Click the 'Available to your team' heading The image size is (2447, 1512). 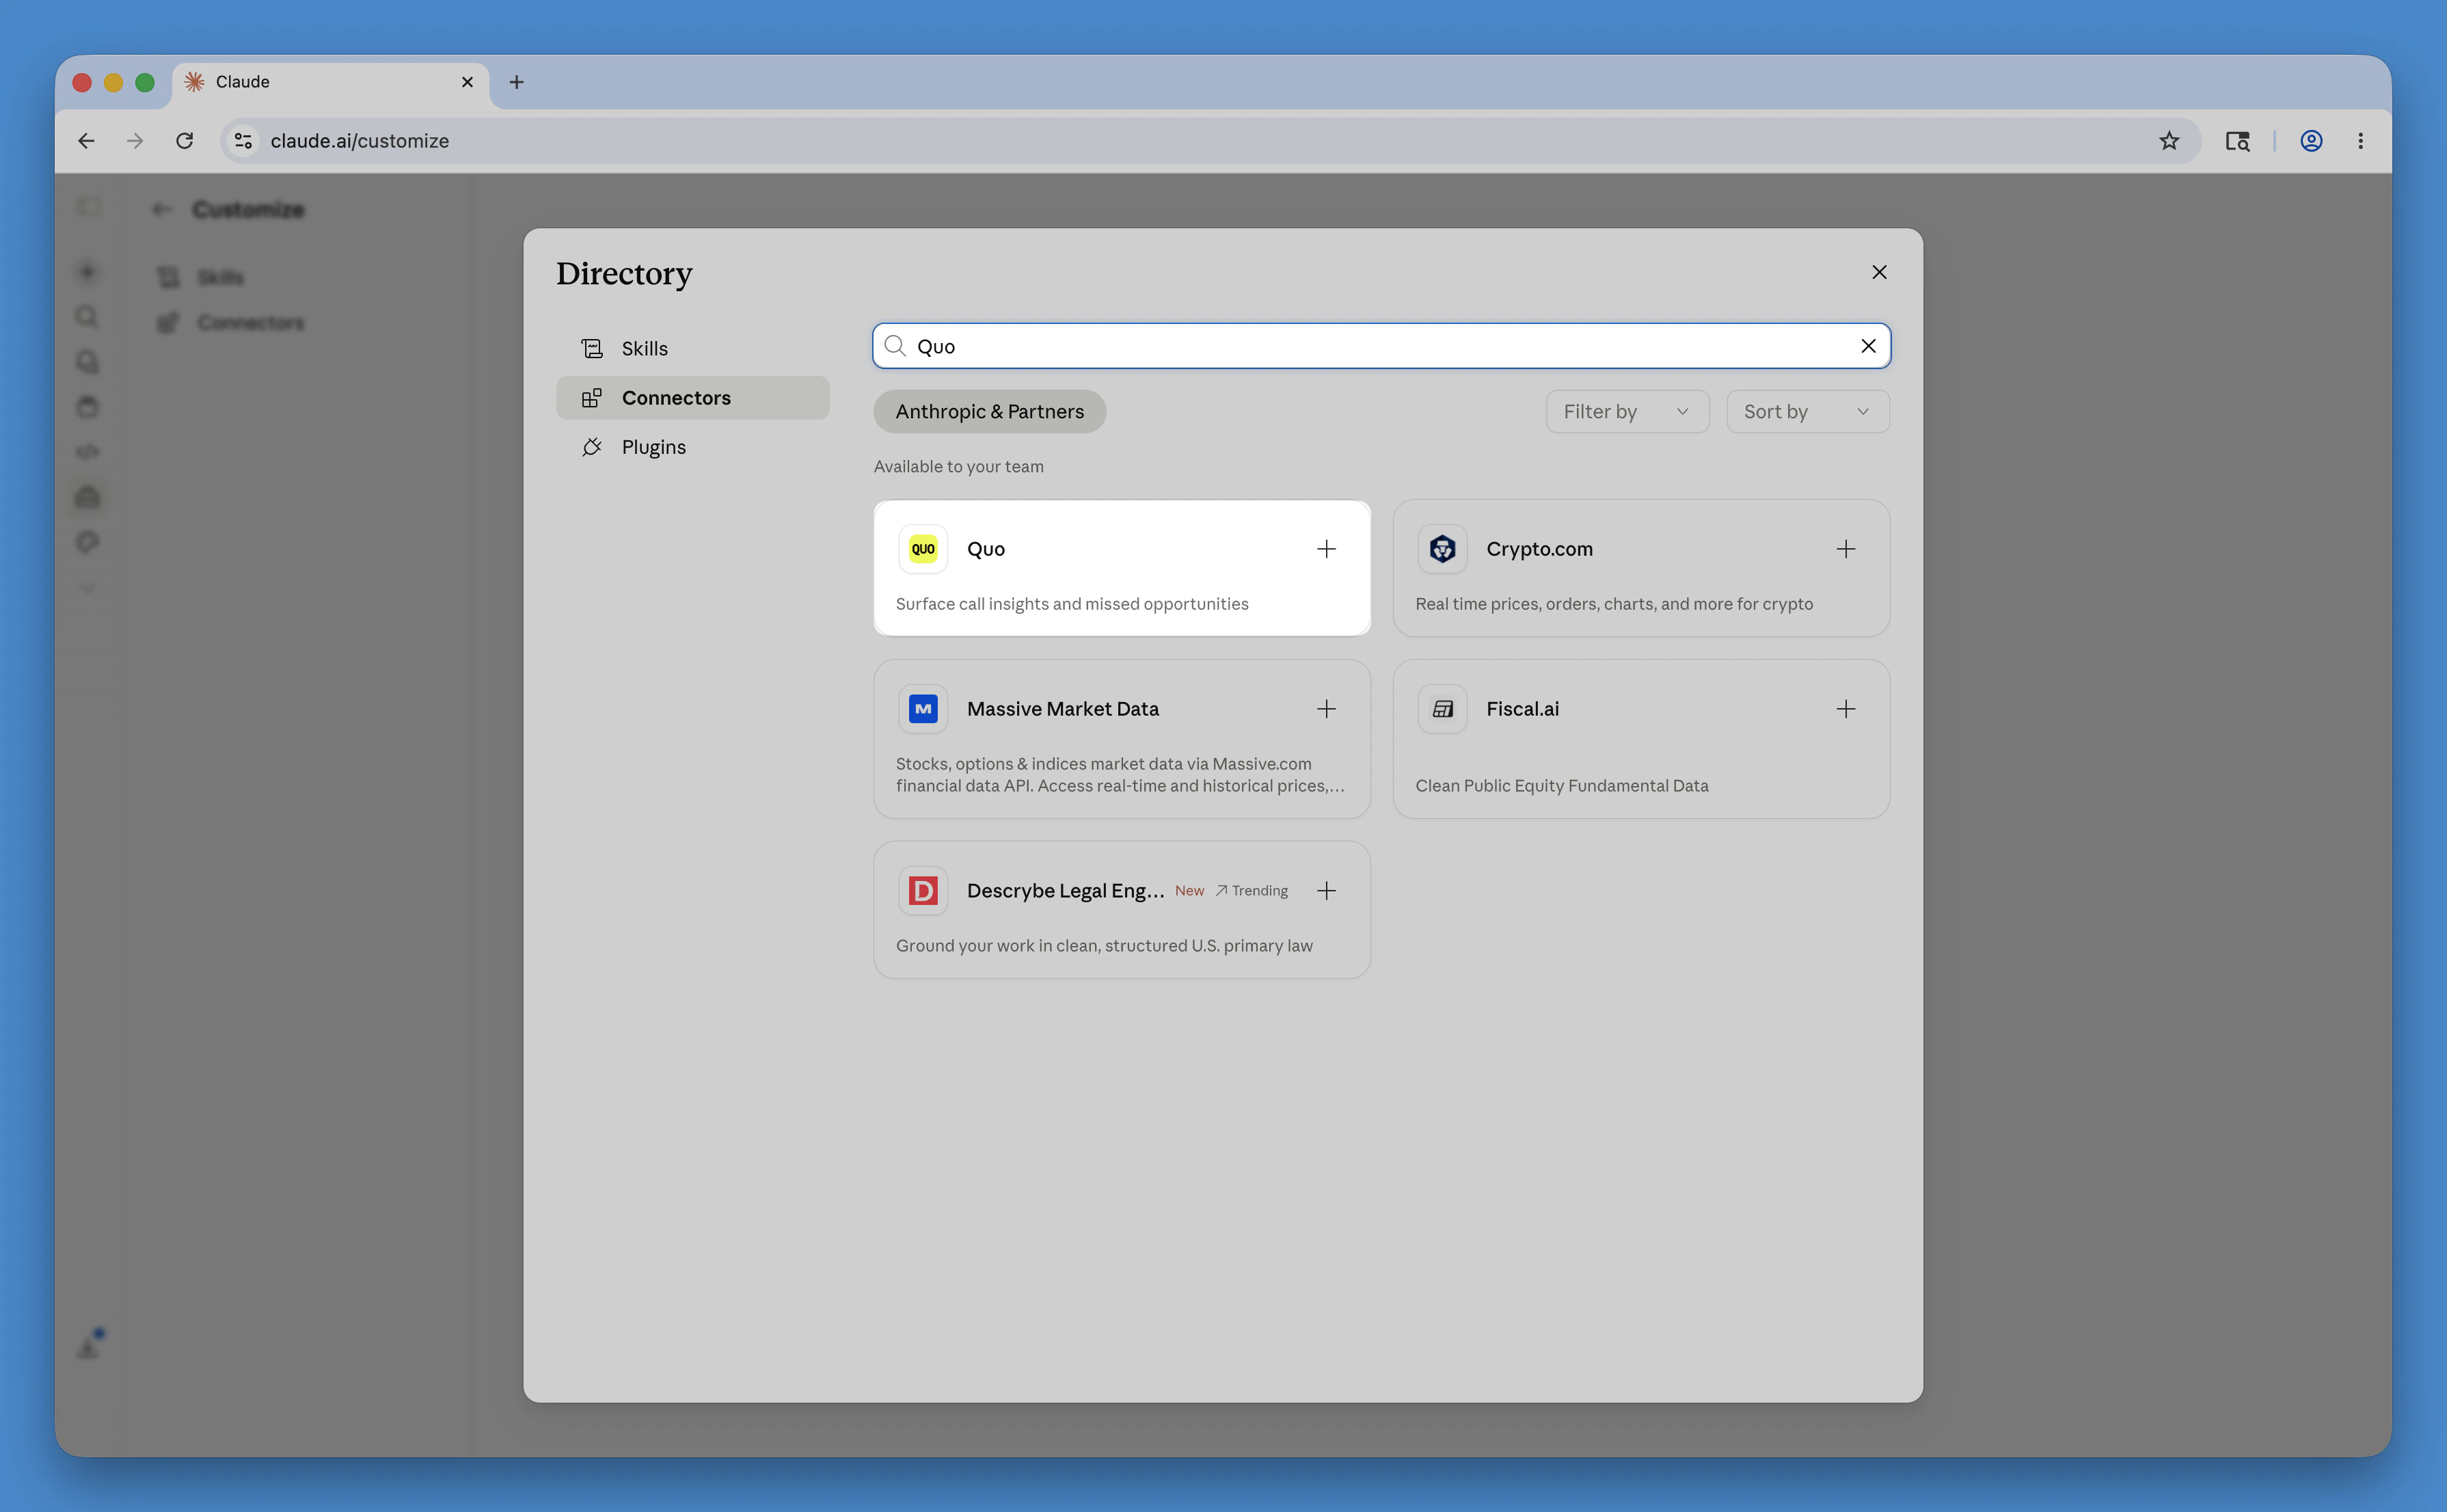(958, 467)
